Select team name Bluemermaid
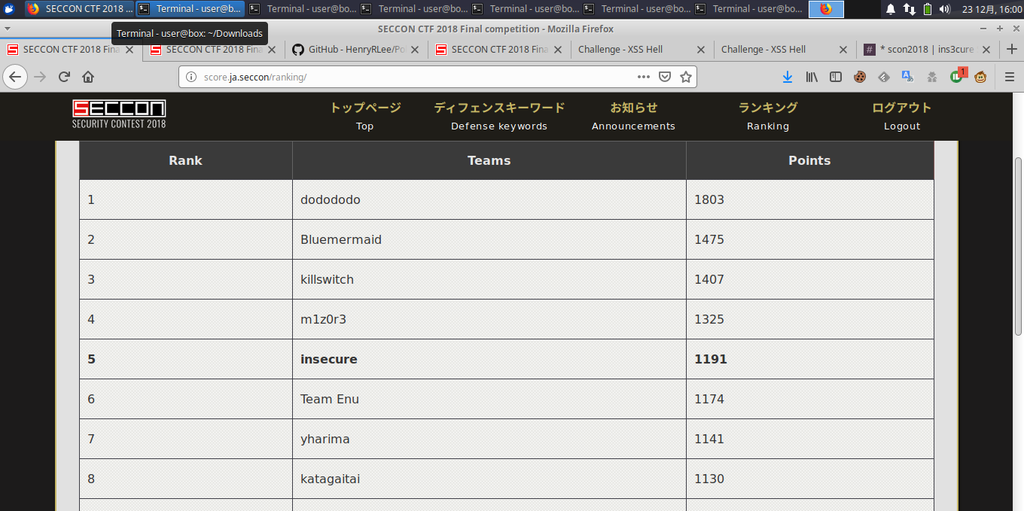1024x511 pixels. click(x=341, y=240)
